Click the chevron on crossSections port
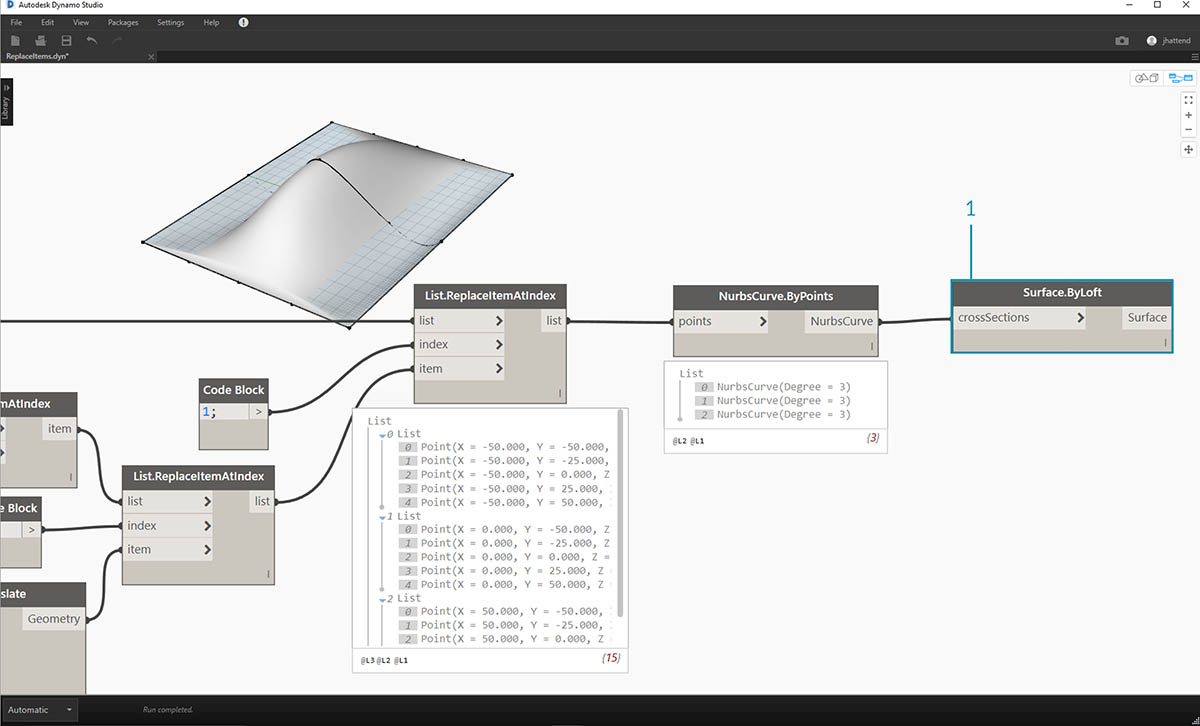Viewport: 1200px width, 726px height. [1080, 318]
